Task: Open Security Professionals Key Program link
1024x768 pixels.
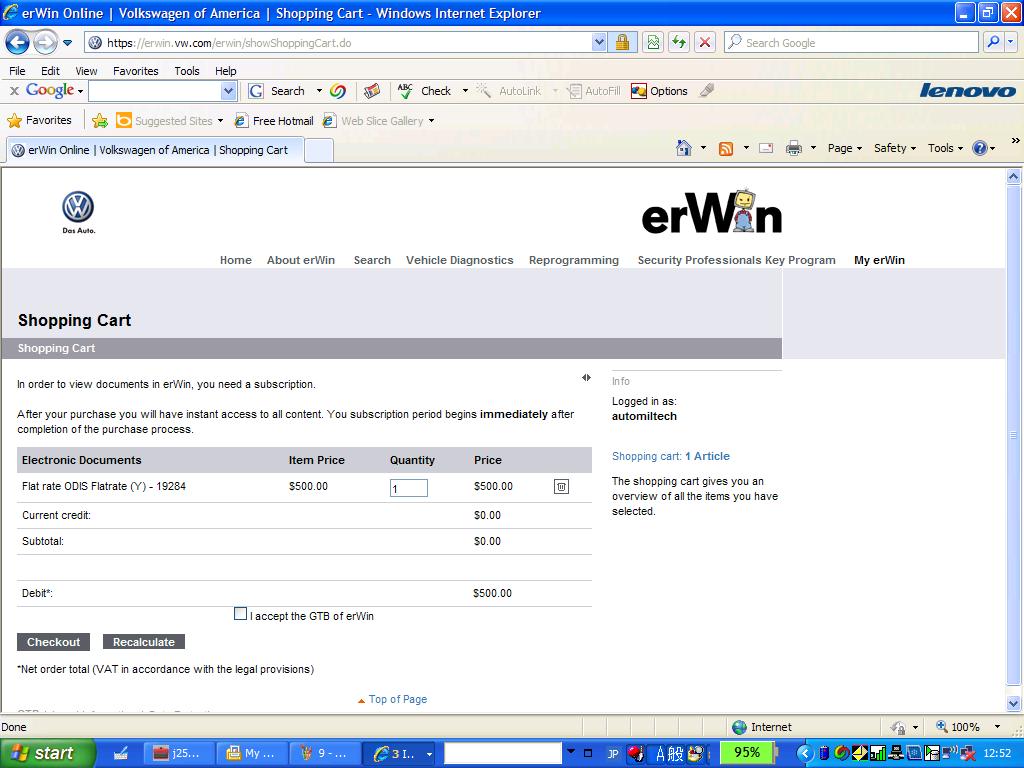Action: (x=737, y=260)
